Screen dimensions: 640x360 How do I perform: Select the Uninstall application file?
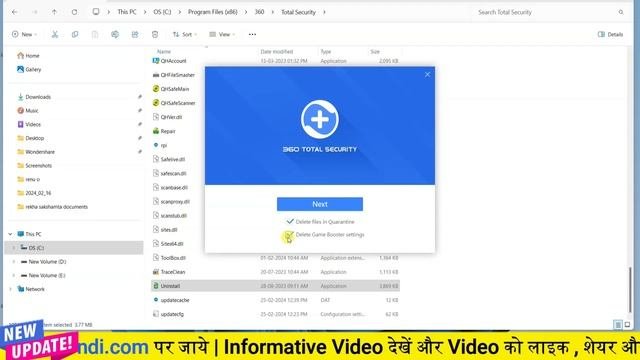275,286
